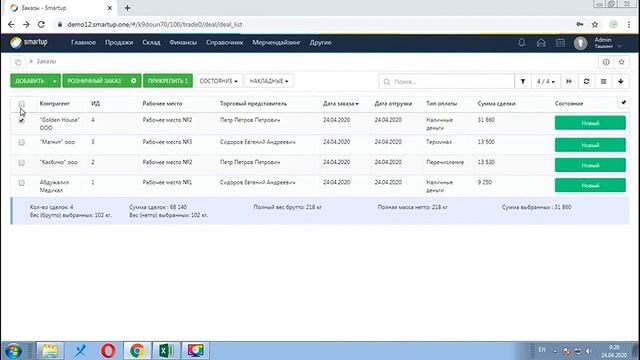Bookmark this page star in address bar
640x360 pixels.
595,24
